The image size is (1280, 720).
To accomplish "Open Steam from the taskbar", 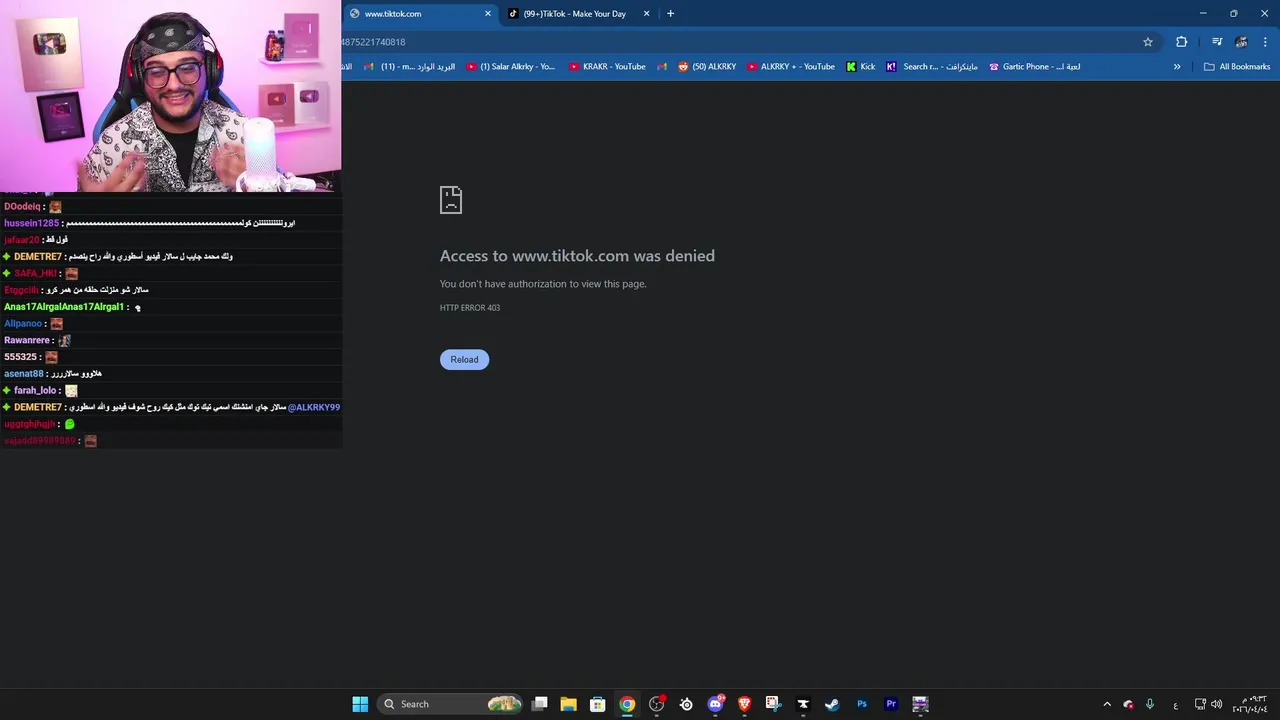I will tap(832, 704).
